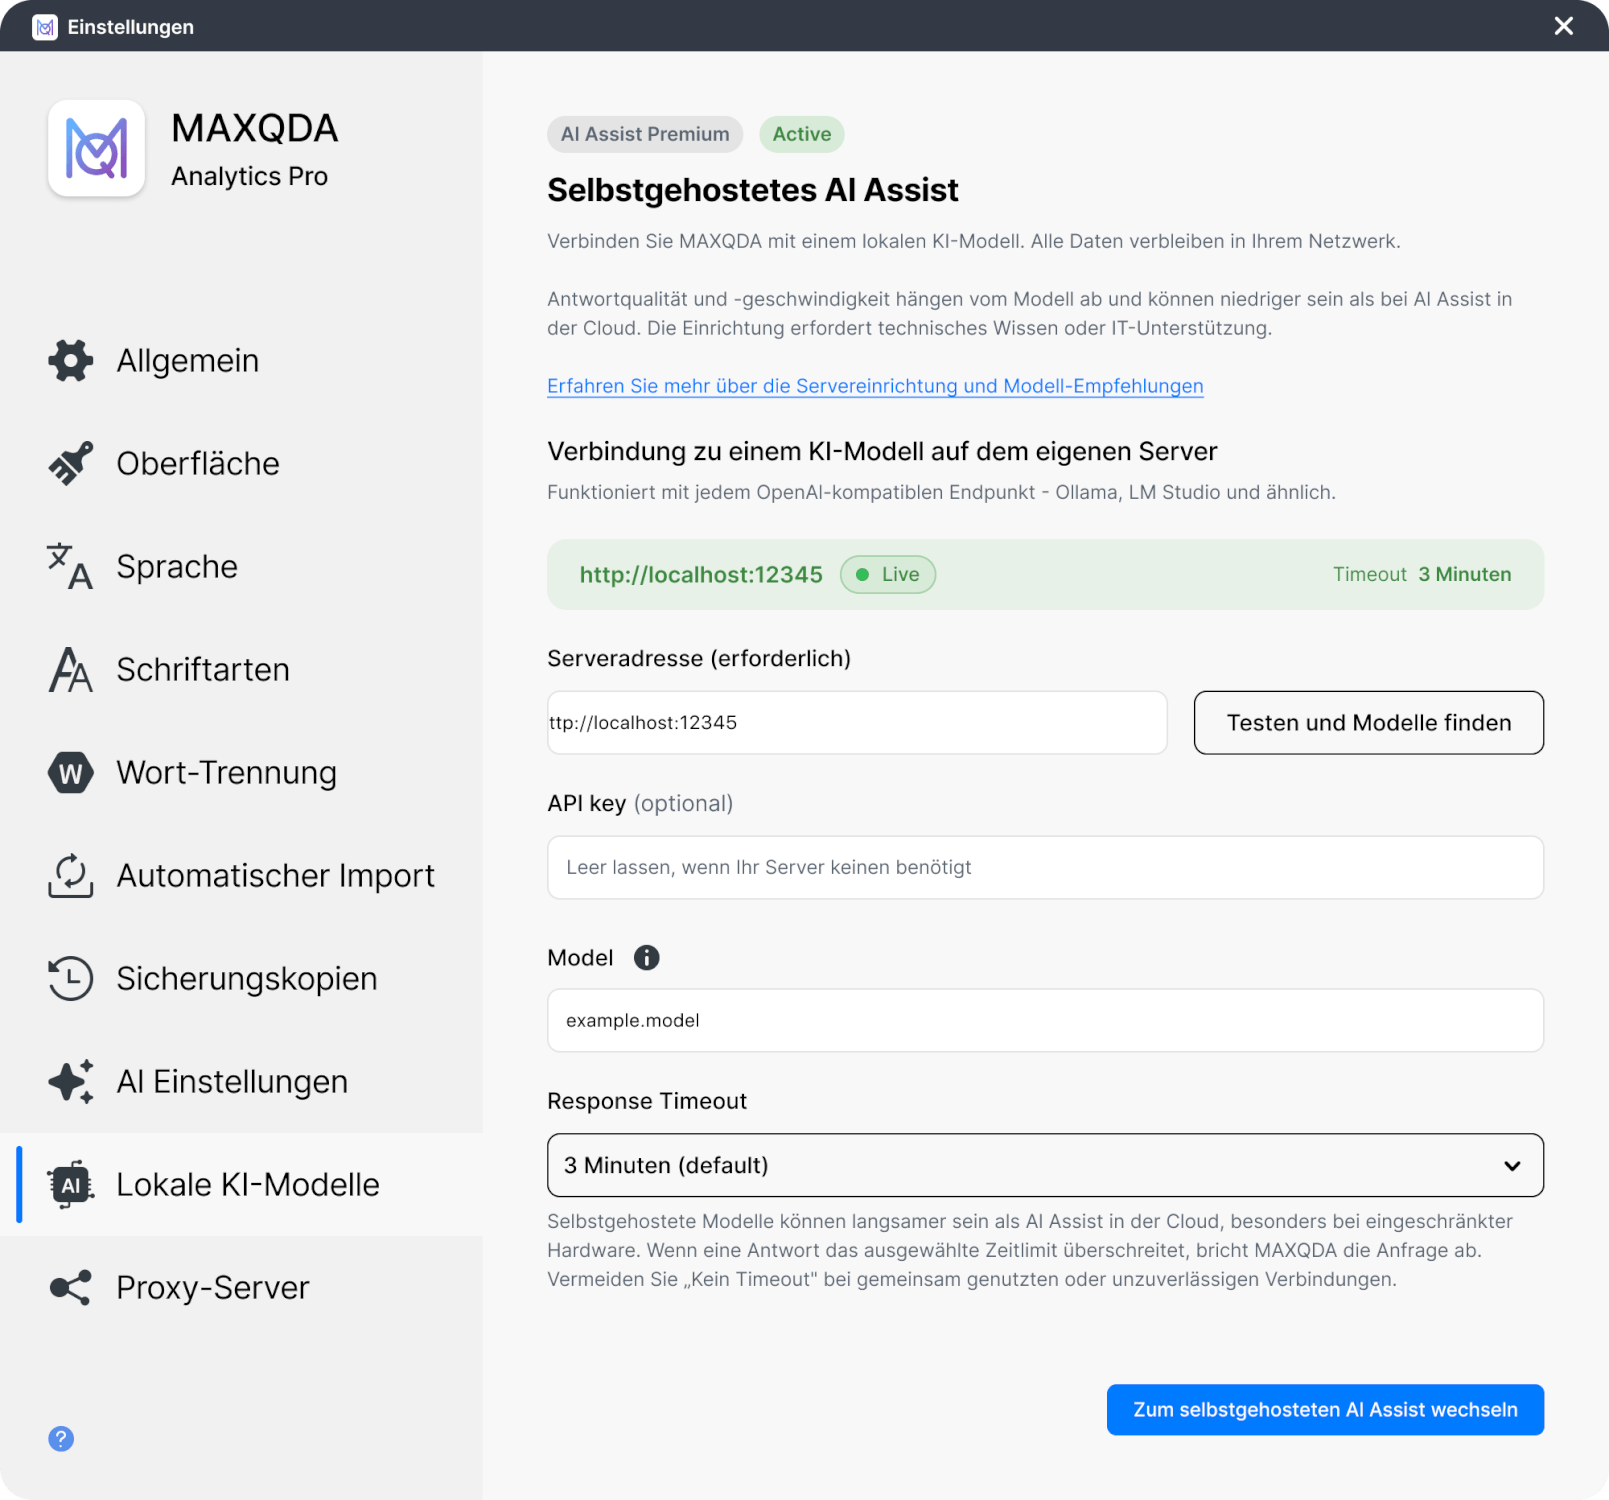Click the Active status badge

point(801,134)
